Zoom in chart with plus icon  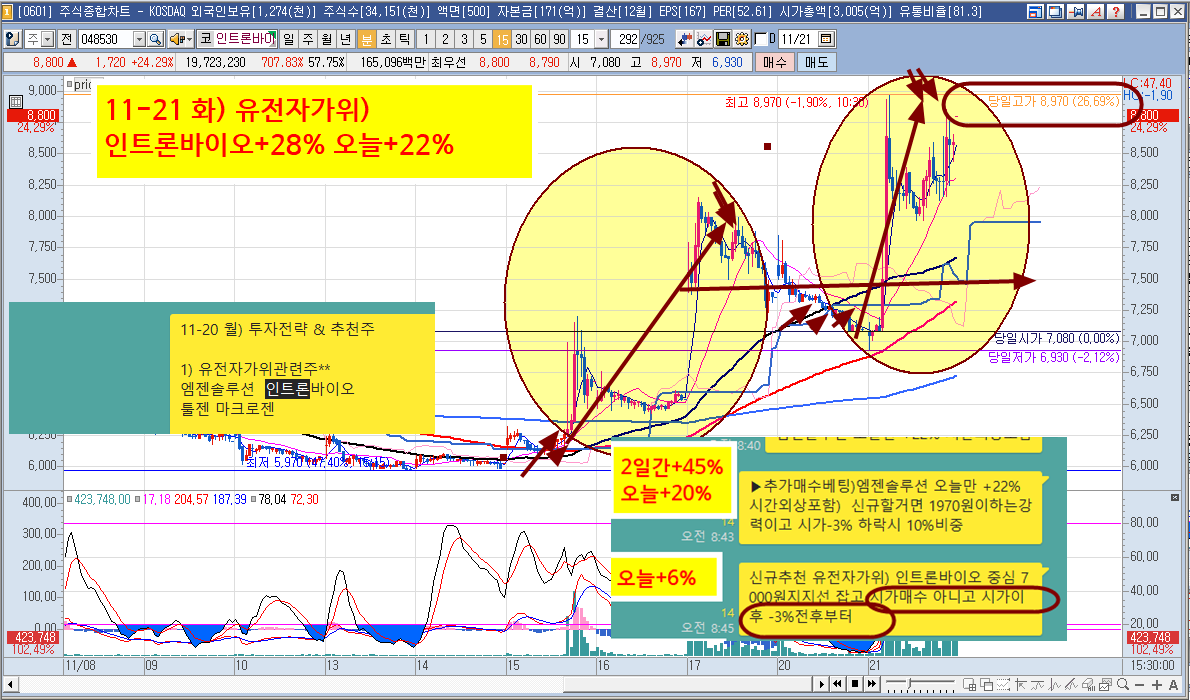coord(1156,684)
